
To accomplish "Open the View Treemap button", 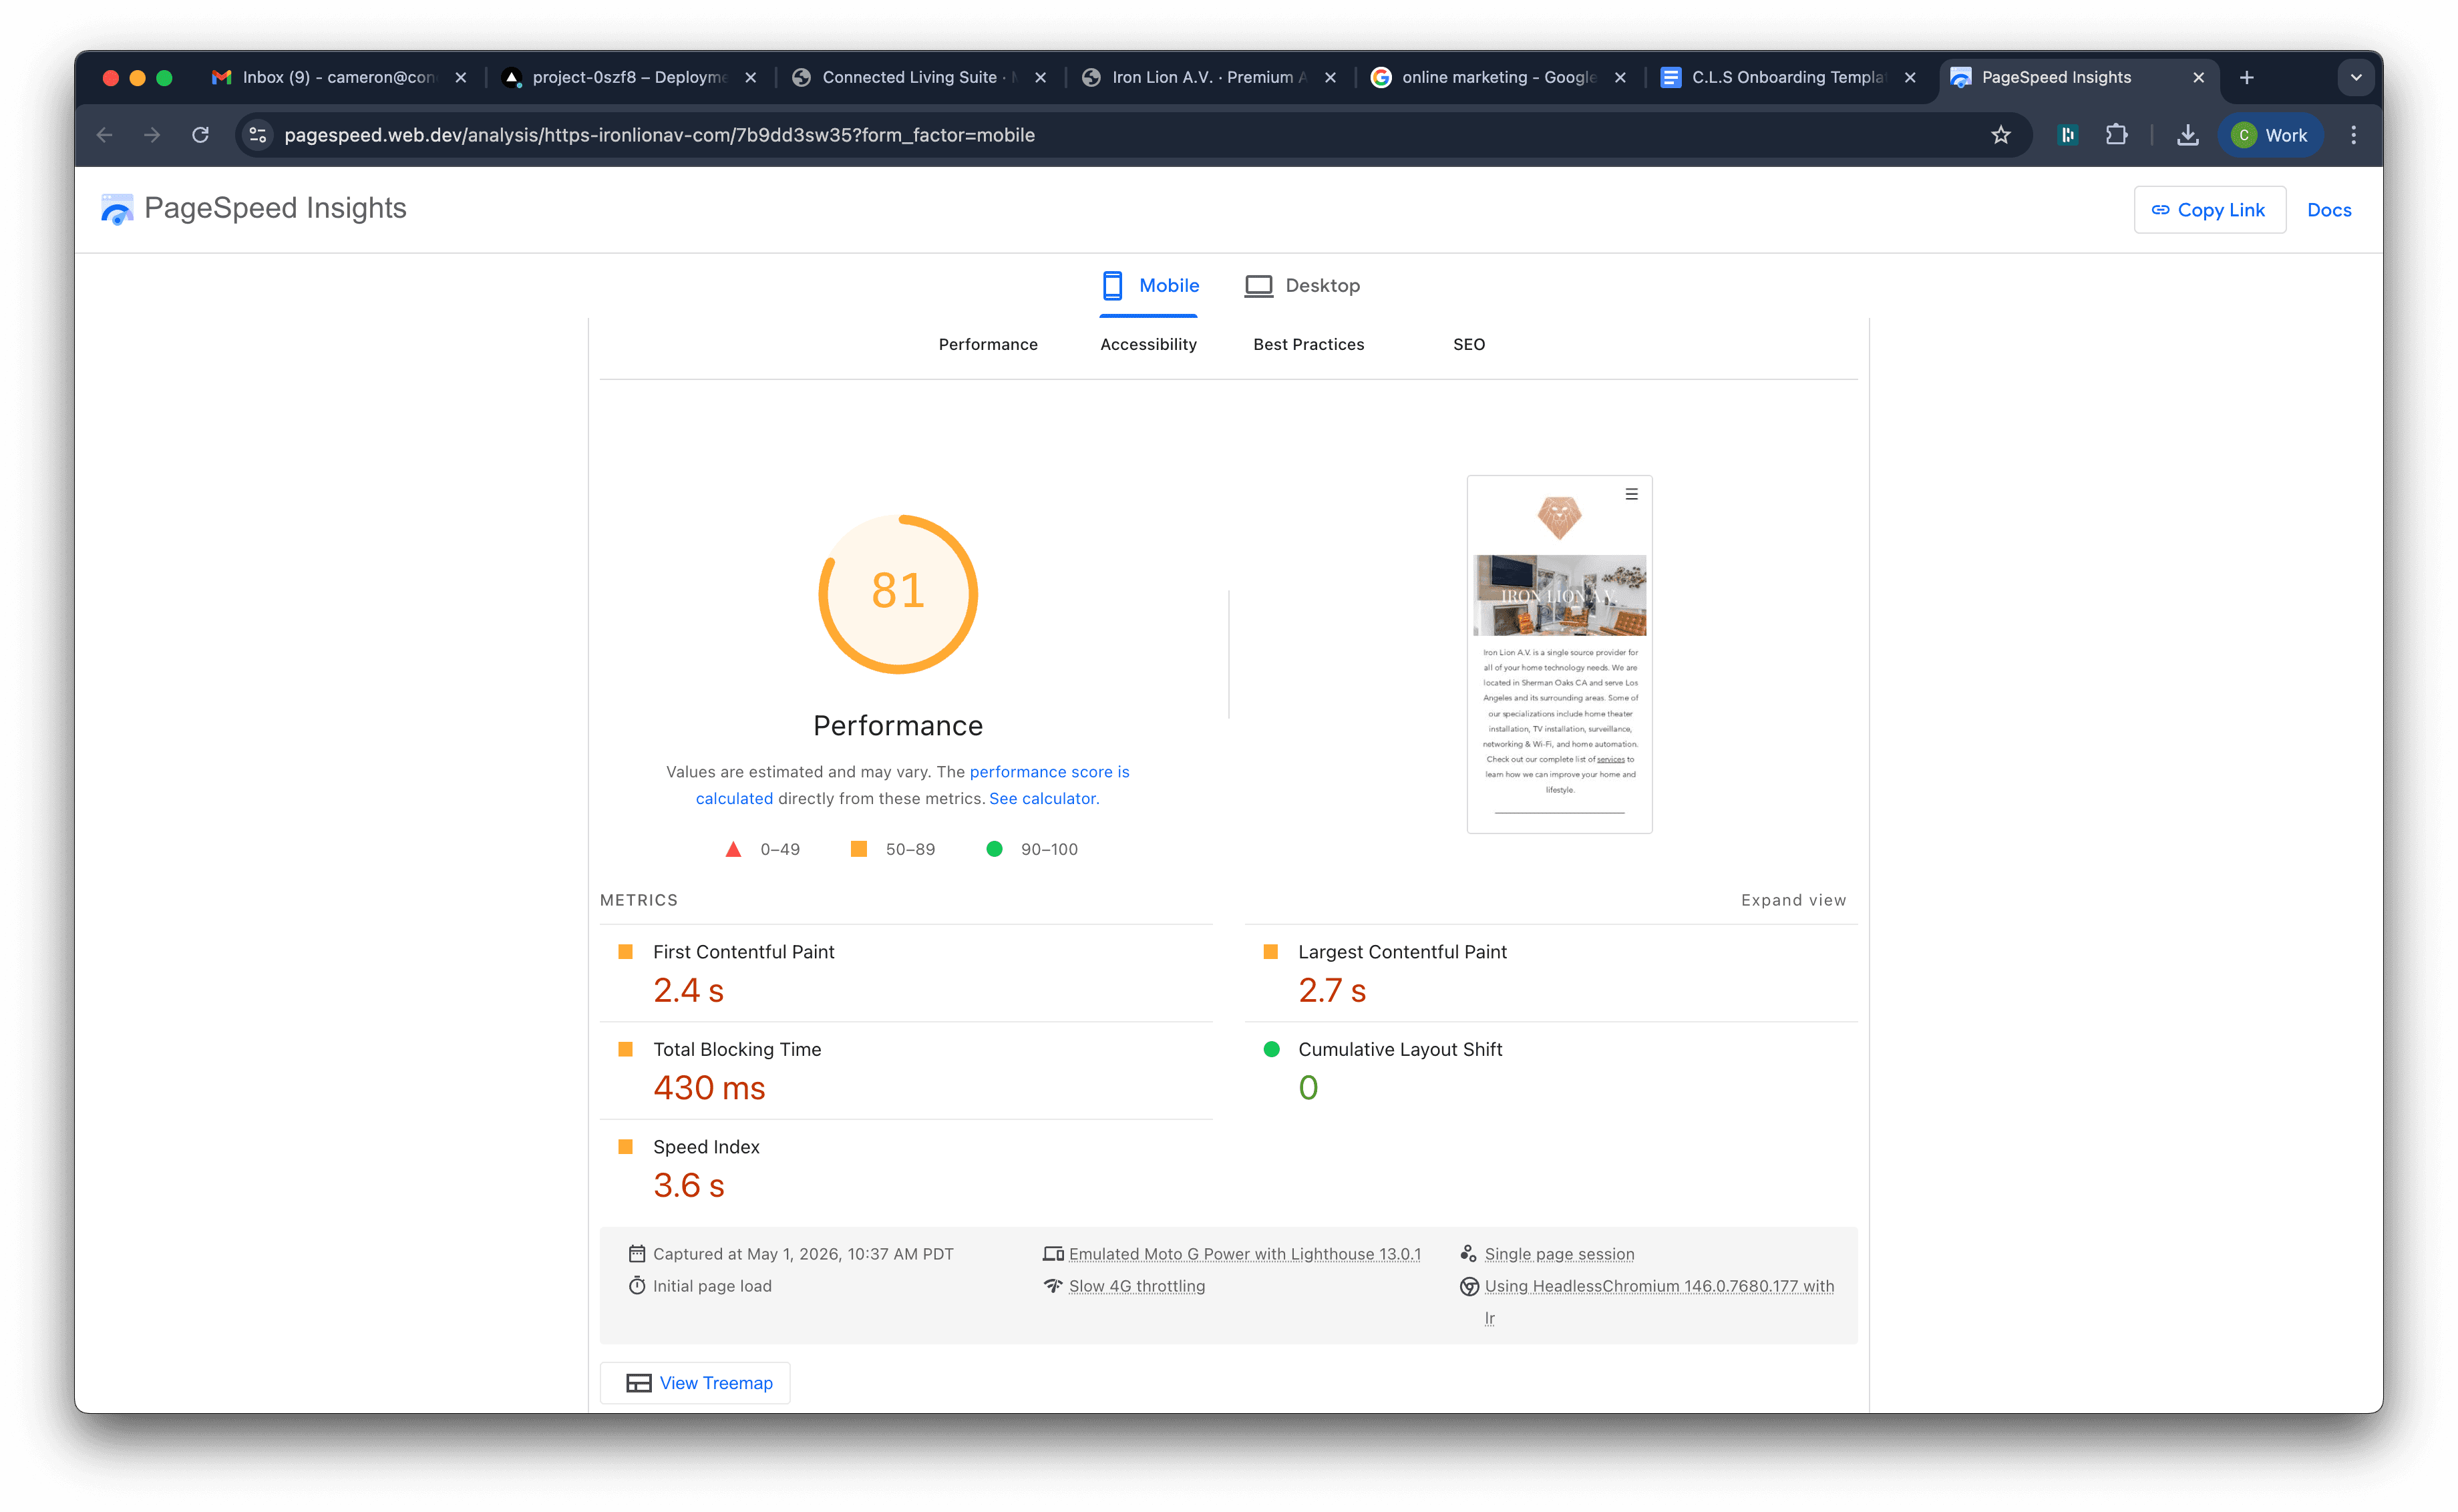I will click(x=695, y=1383).
